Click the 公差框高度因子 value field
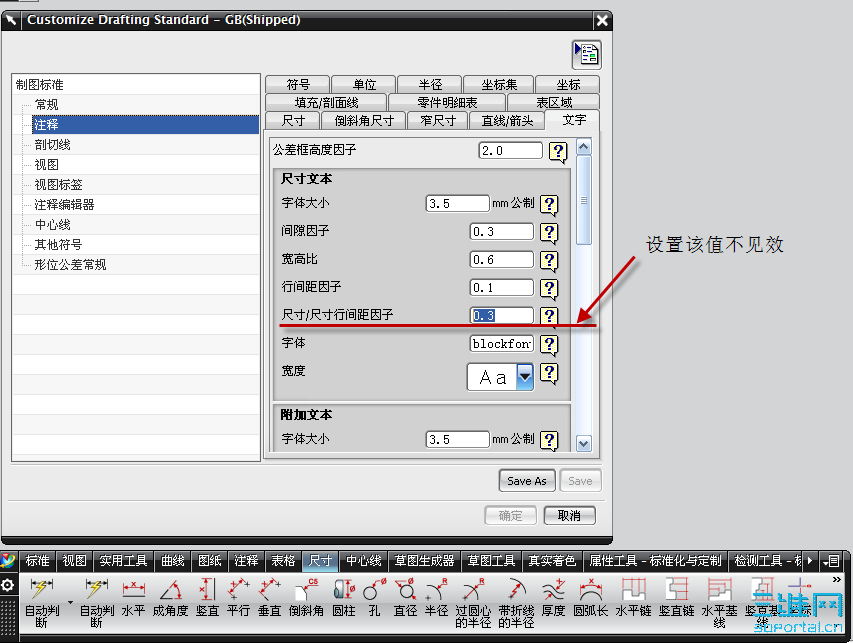The width and height of the screenshot is (853, 643). pos(510,151)
